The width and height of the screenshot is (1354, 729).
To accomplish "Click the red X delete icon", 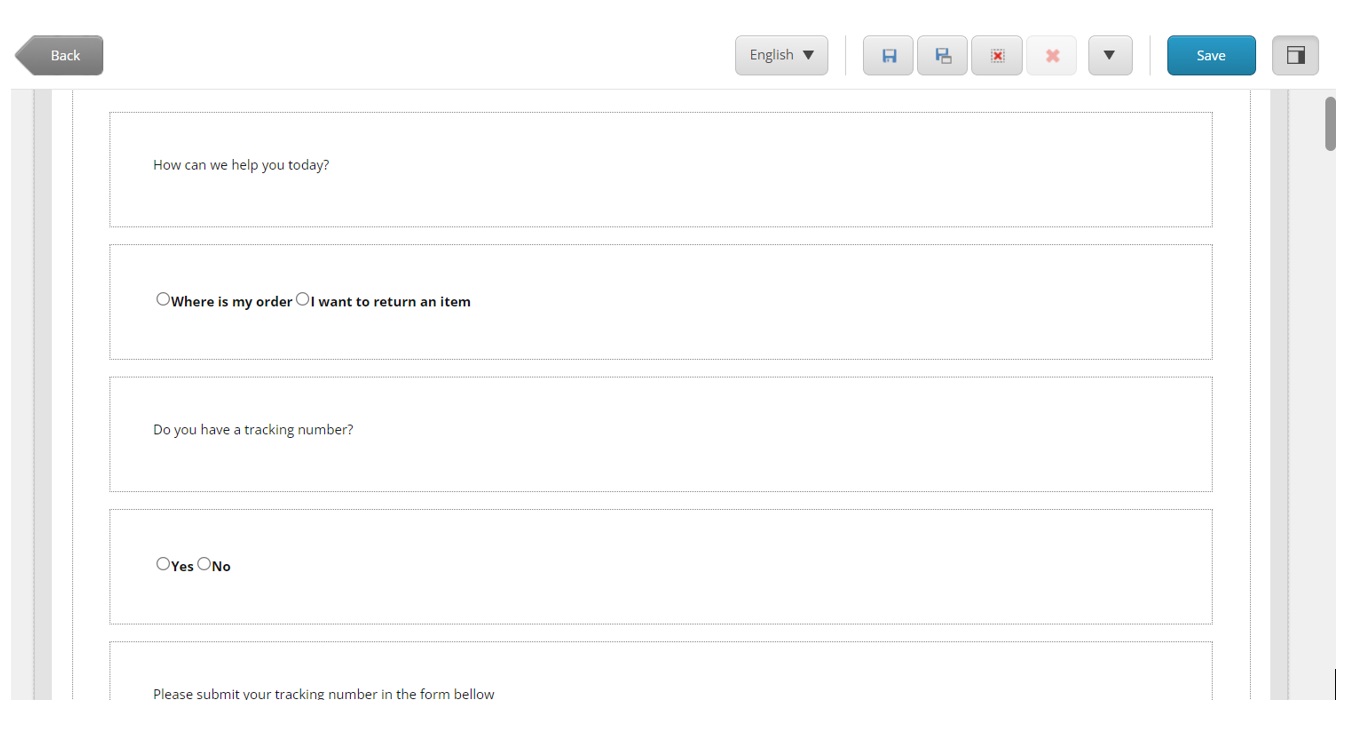I will 1051,55.
